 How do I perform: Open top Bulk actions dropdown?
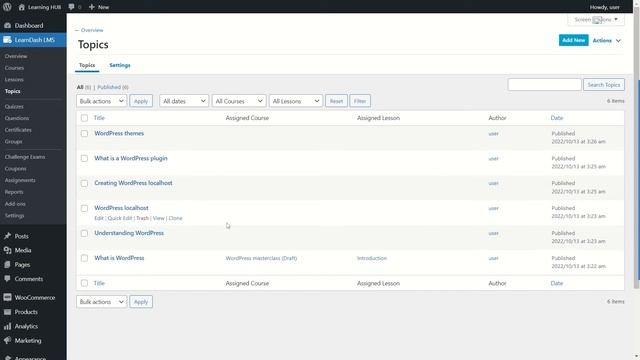pyautogui.click(x=101, y=101)
